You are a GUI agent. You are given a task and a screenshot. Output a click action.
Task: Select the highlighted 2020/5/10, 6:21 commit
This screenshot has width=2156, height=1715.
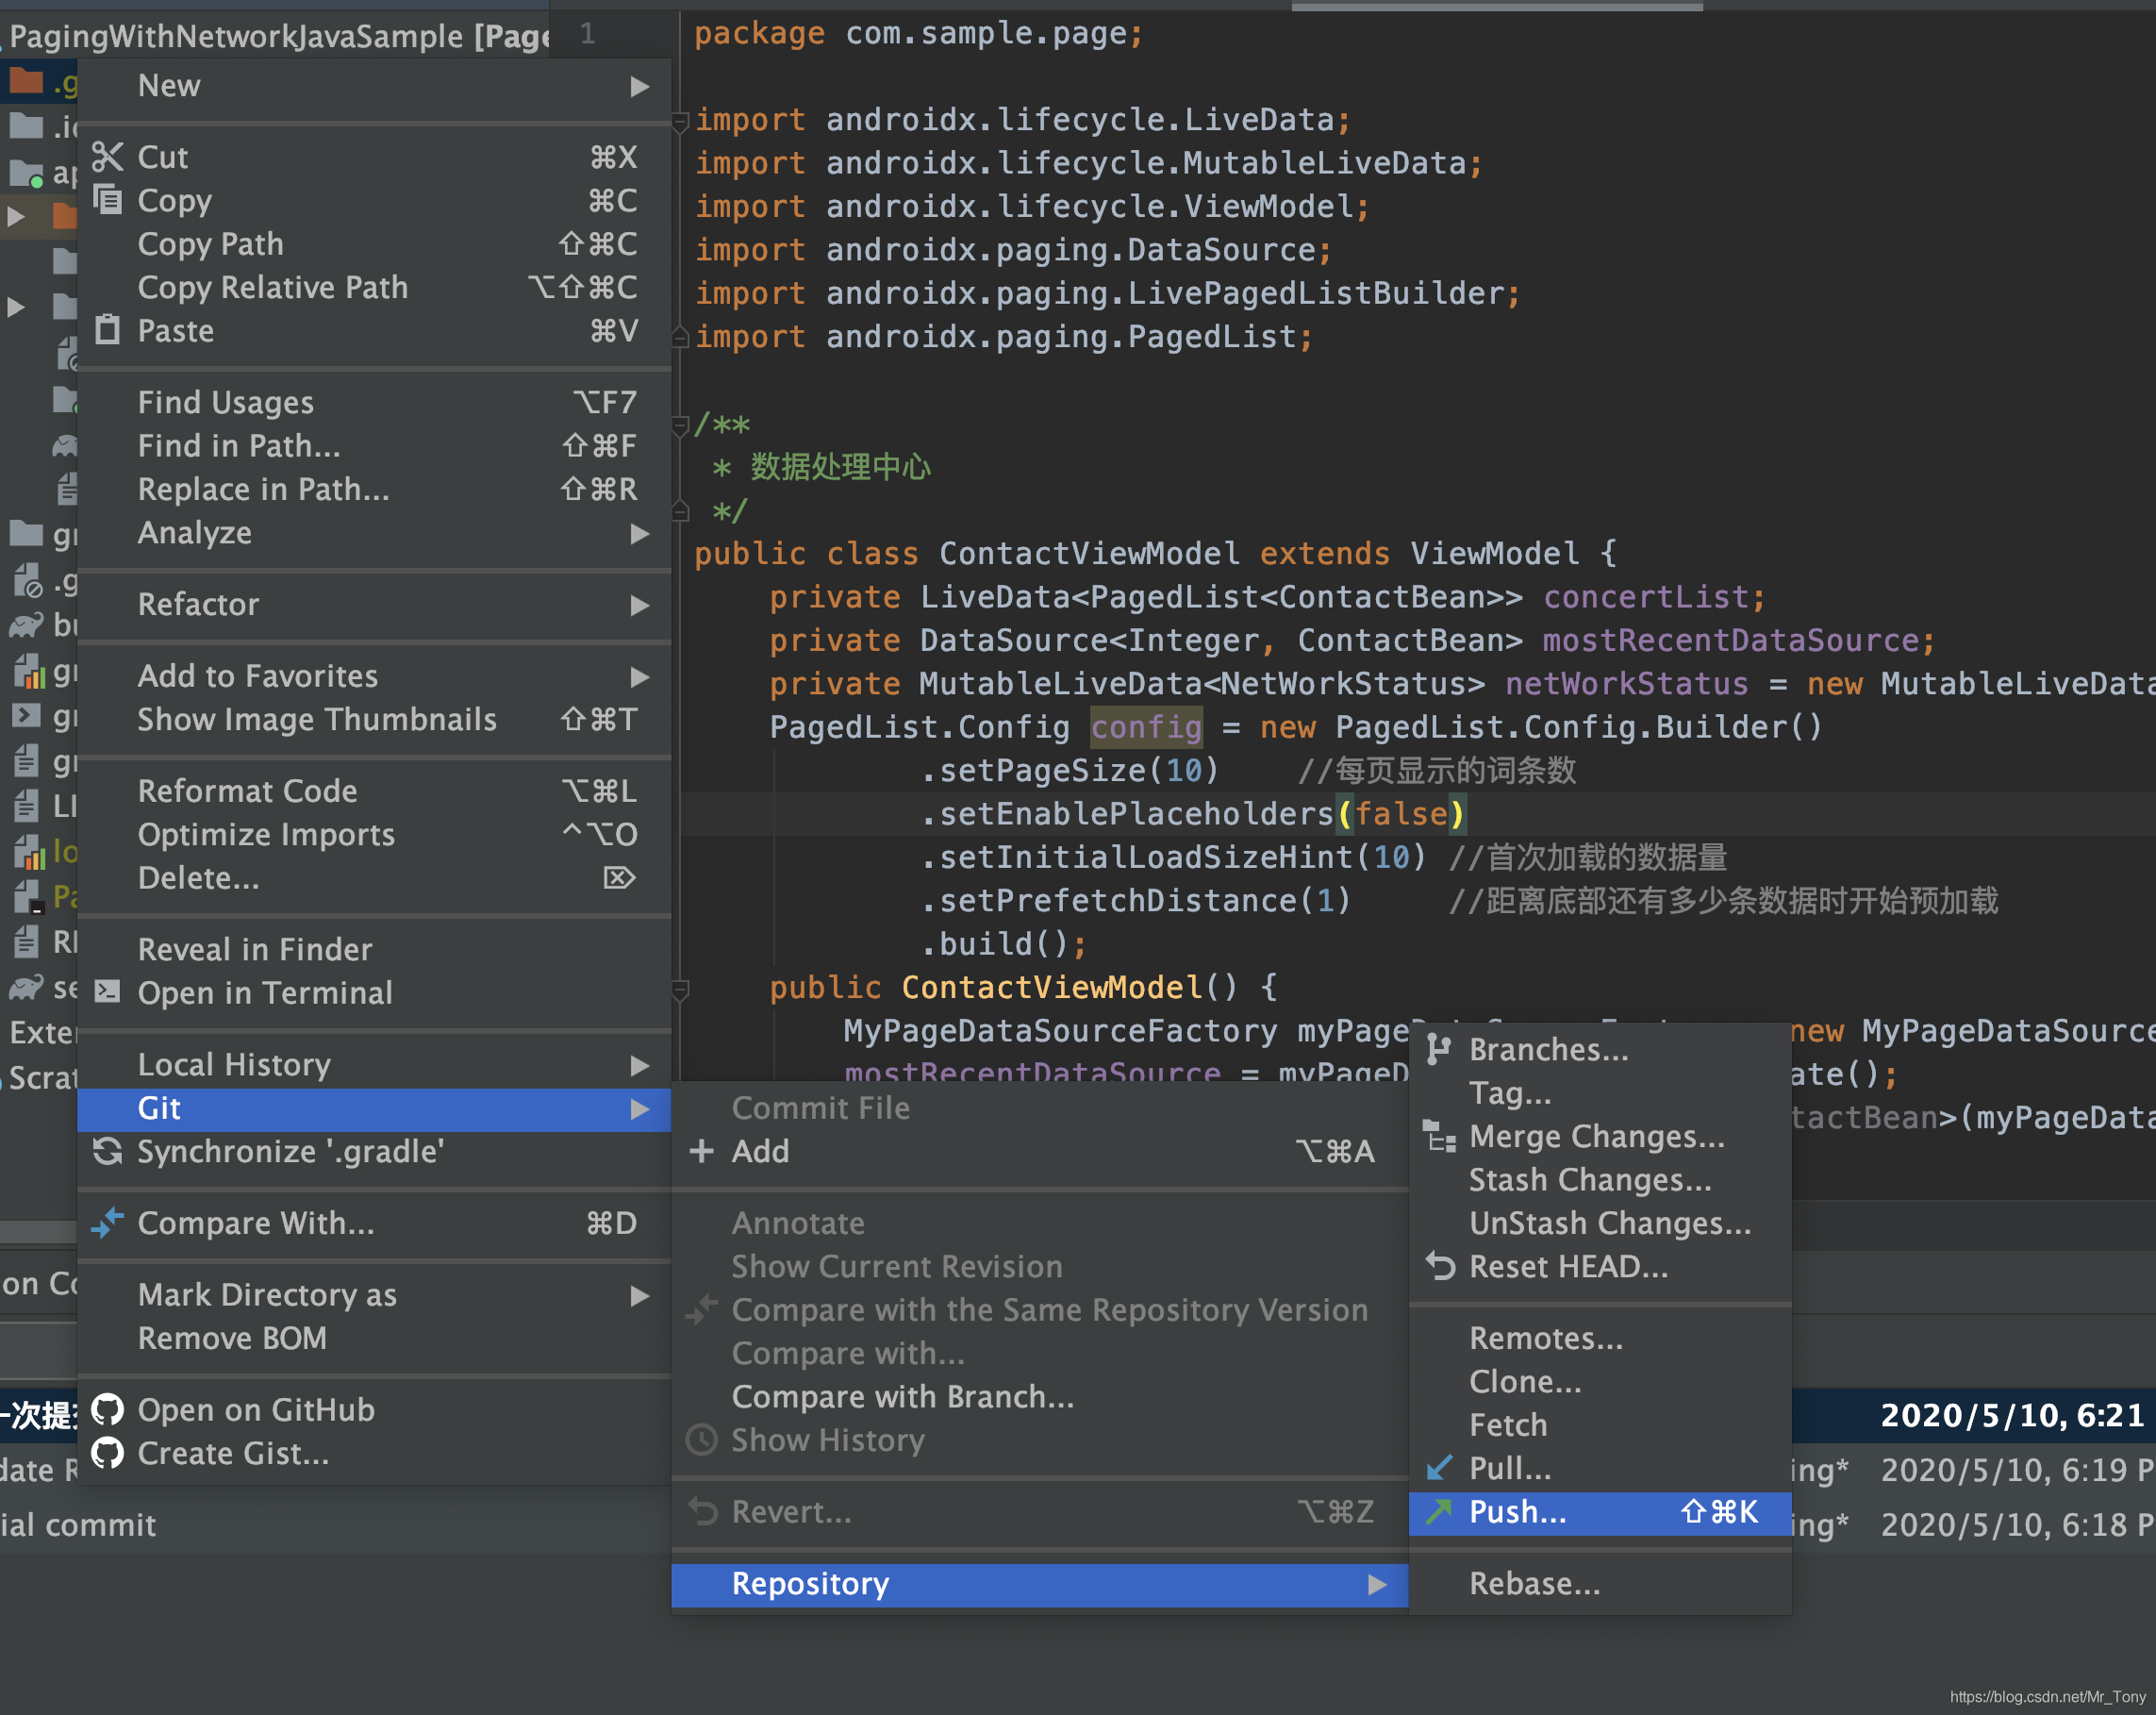[1972, 1415]
